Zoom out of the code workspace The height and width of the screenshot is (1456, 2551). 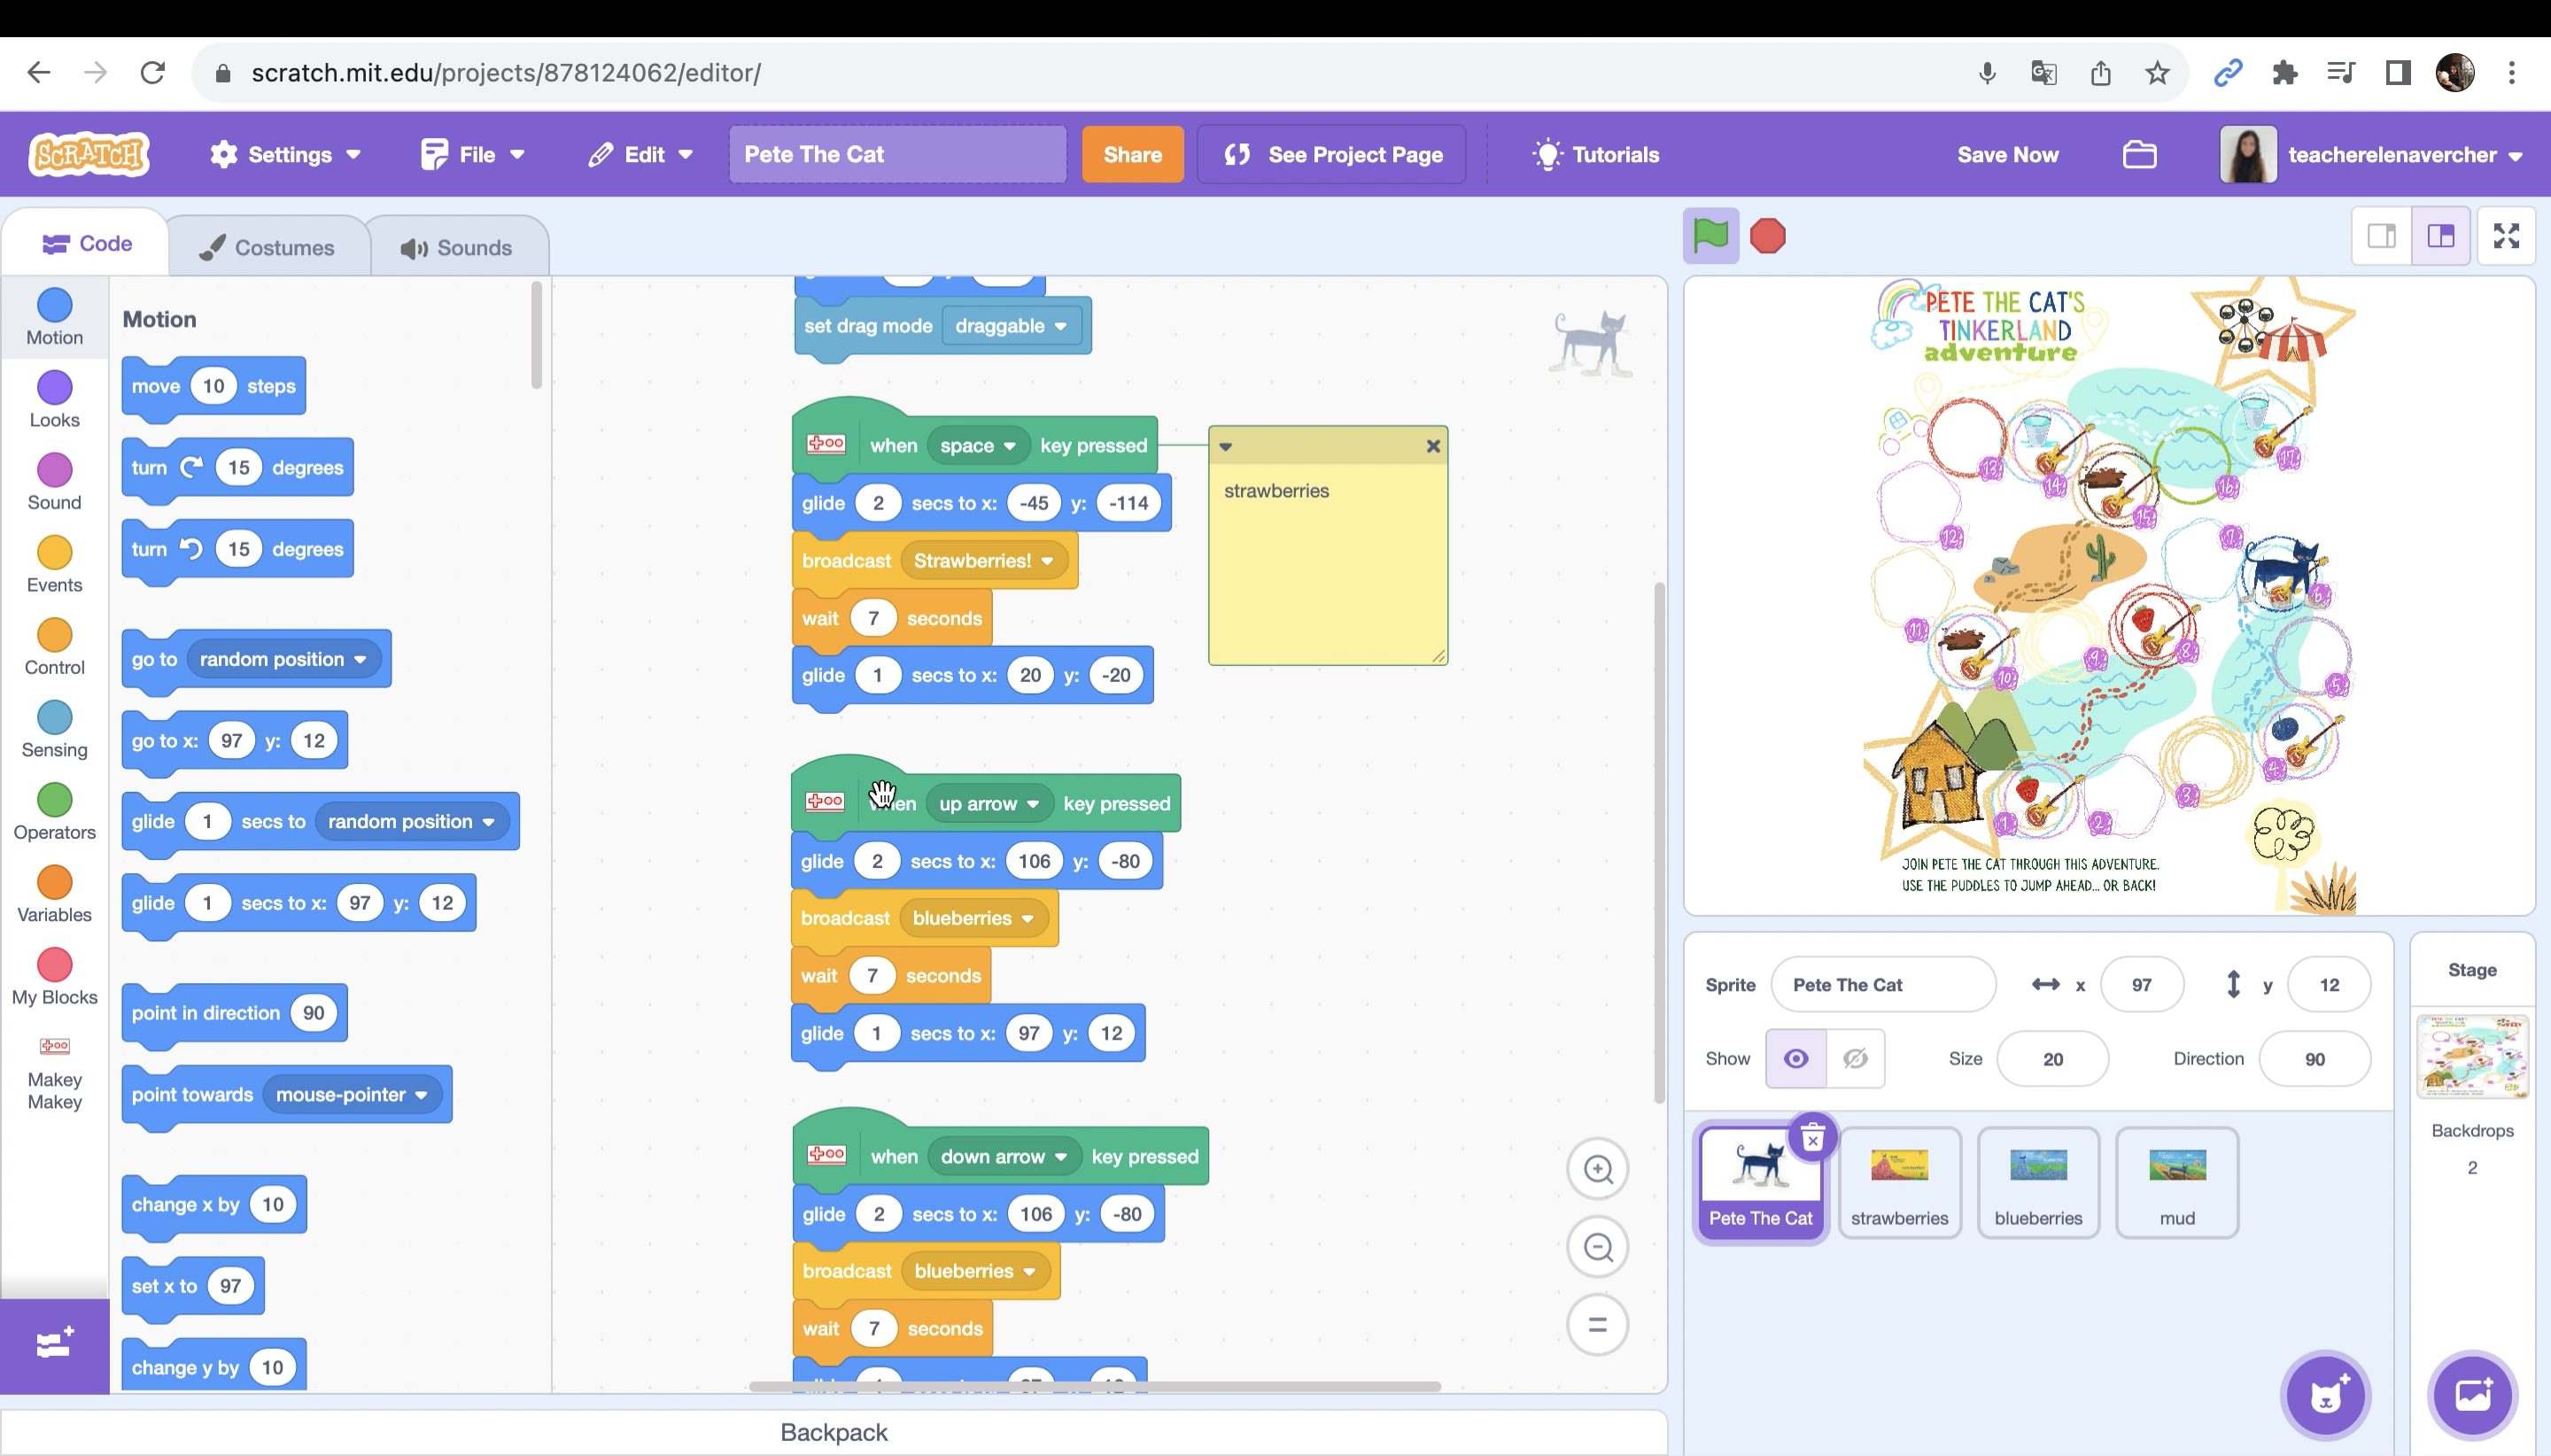click(1598, 1247)
